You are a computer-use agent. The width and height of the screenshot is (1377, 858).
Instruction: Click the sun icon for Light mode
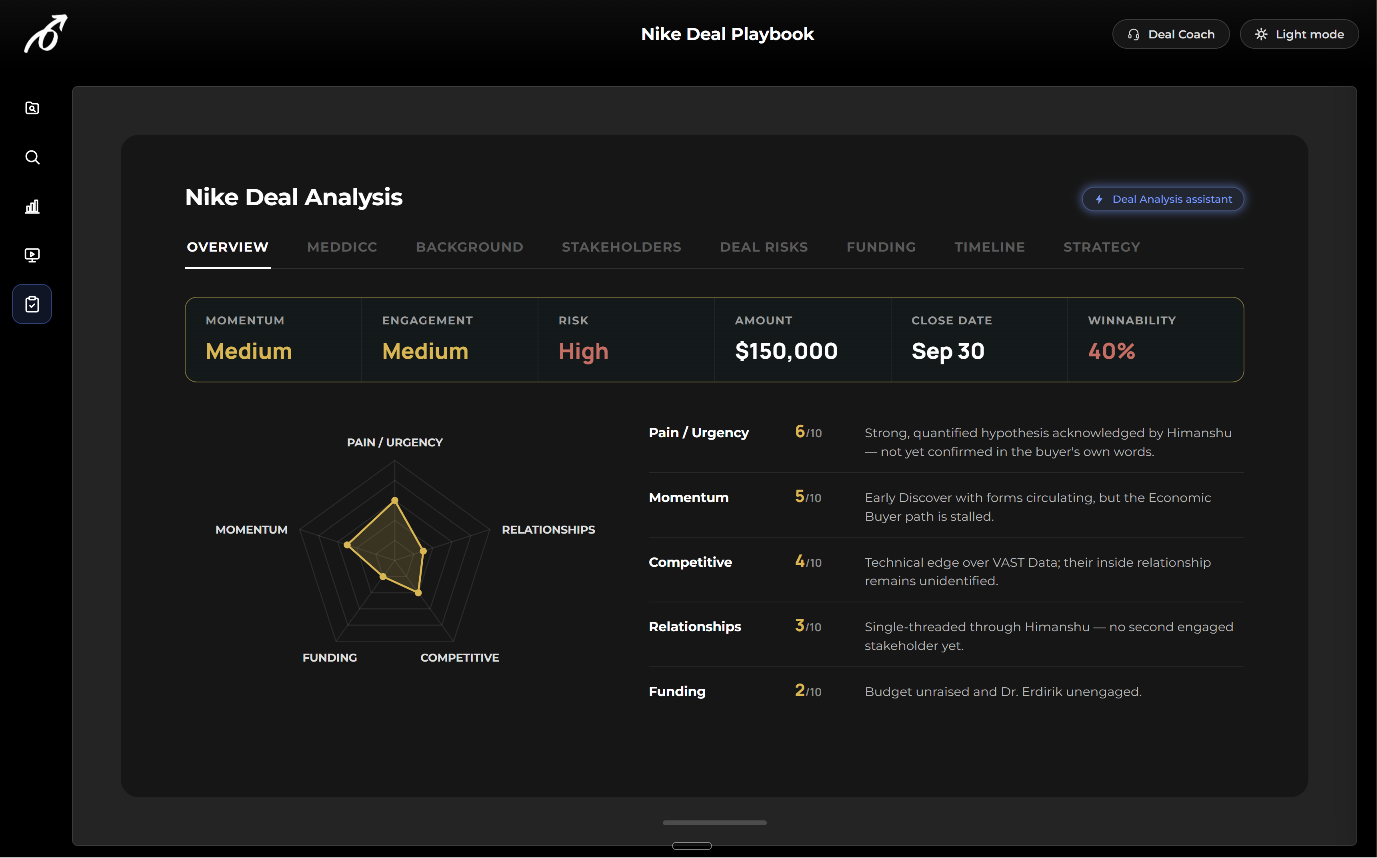pos(1261,34)
